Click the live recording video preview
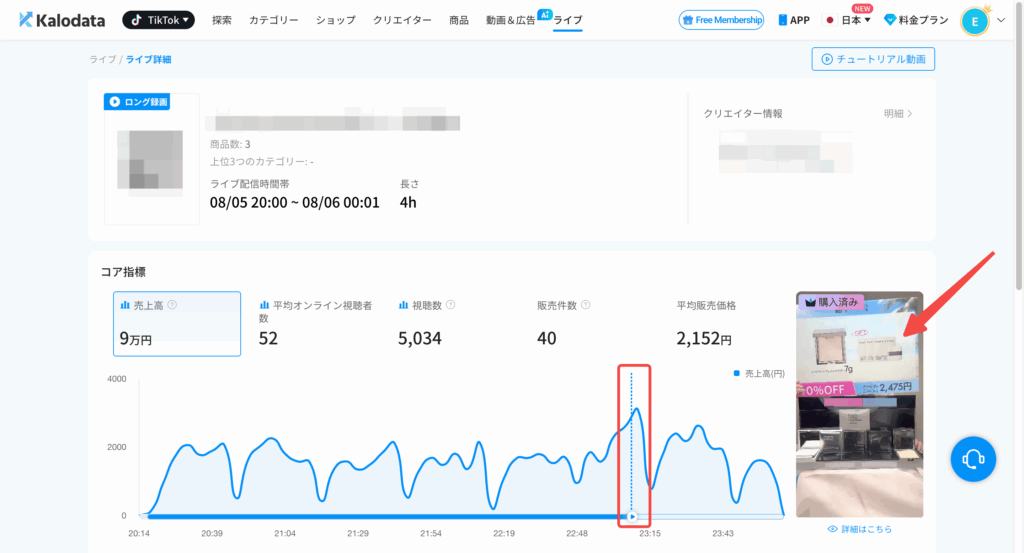1024x553 pixels. click(x=859, y=405)
